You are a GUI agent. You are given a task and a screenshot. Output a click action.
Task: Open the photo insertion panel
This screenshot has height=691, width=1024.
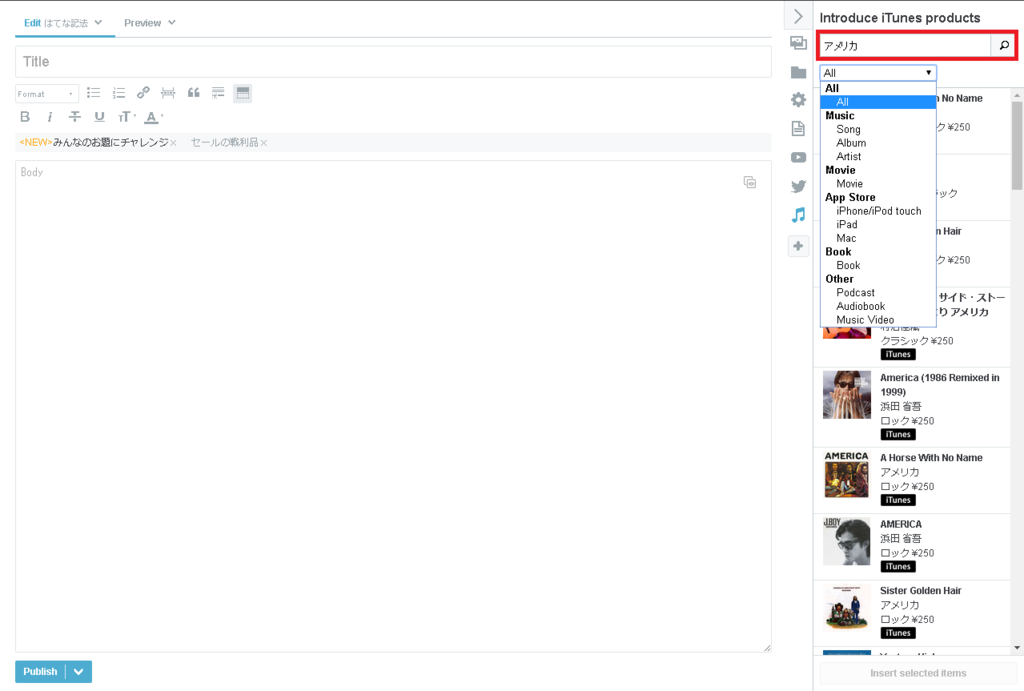pos(798,43)
